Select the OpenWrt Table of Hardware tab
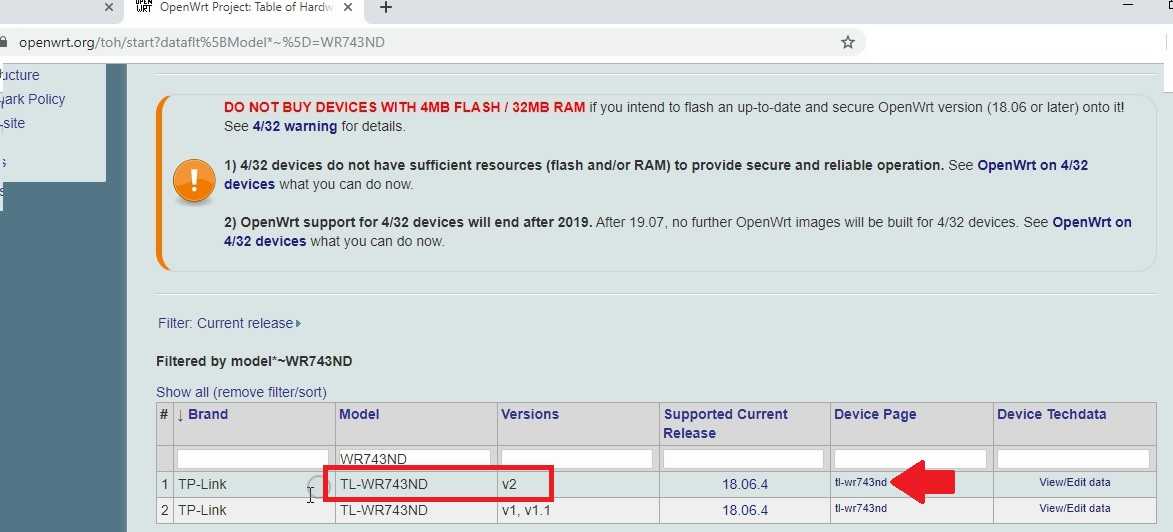 point(245,7)
